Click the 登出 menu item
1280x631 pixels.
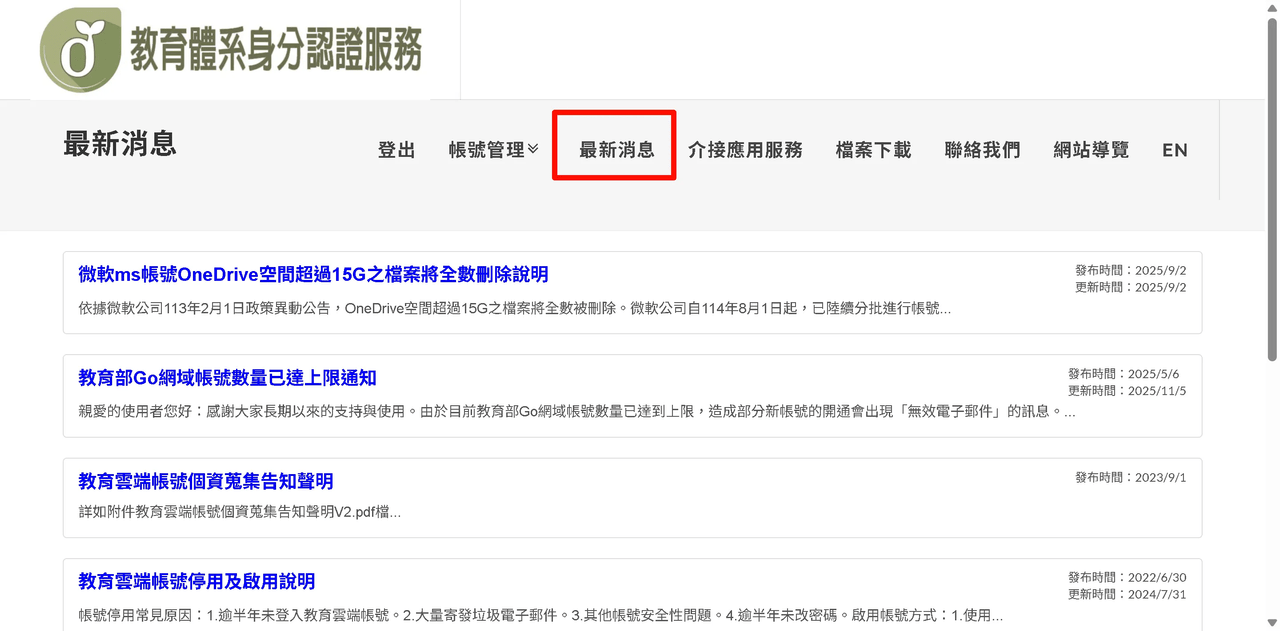point(397,150)
